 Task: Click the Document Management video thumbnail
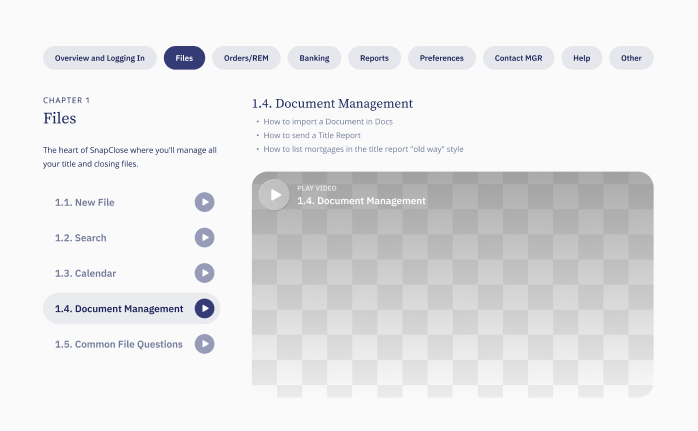pyautogui.click(x=452, y=285)
